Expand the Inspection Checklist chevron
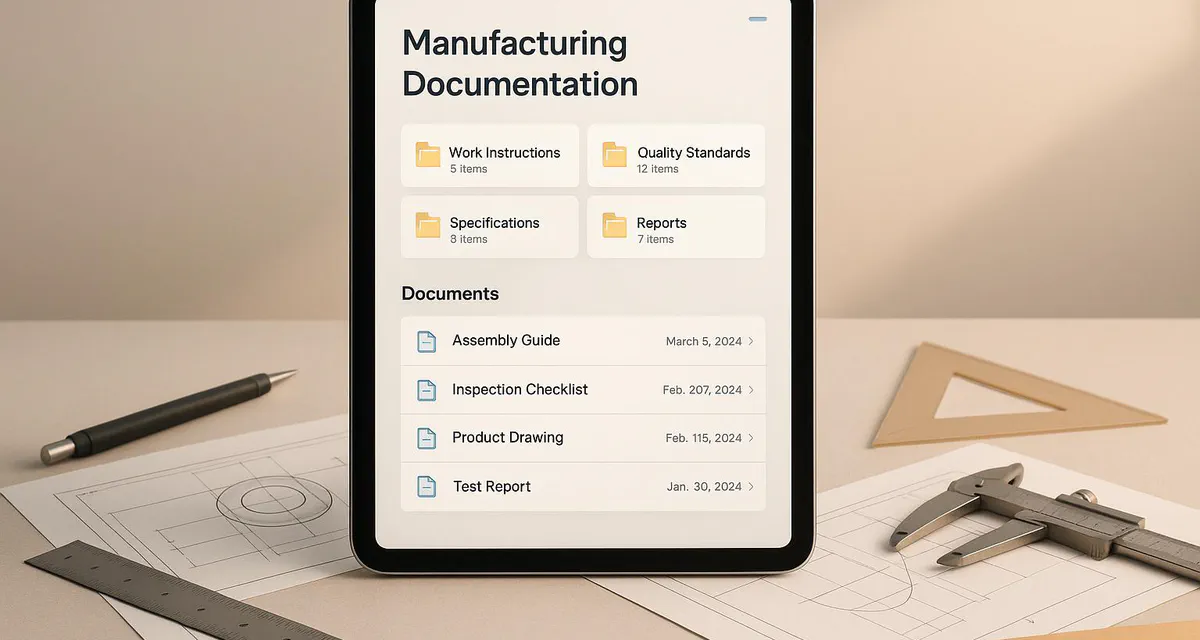This screenshot has height=640, width=1200. (750, 389)
